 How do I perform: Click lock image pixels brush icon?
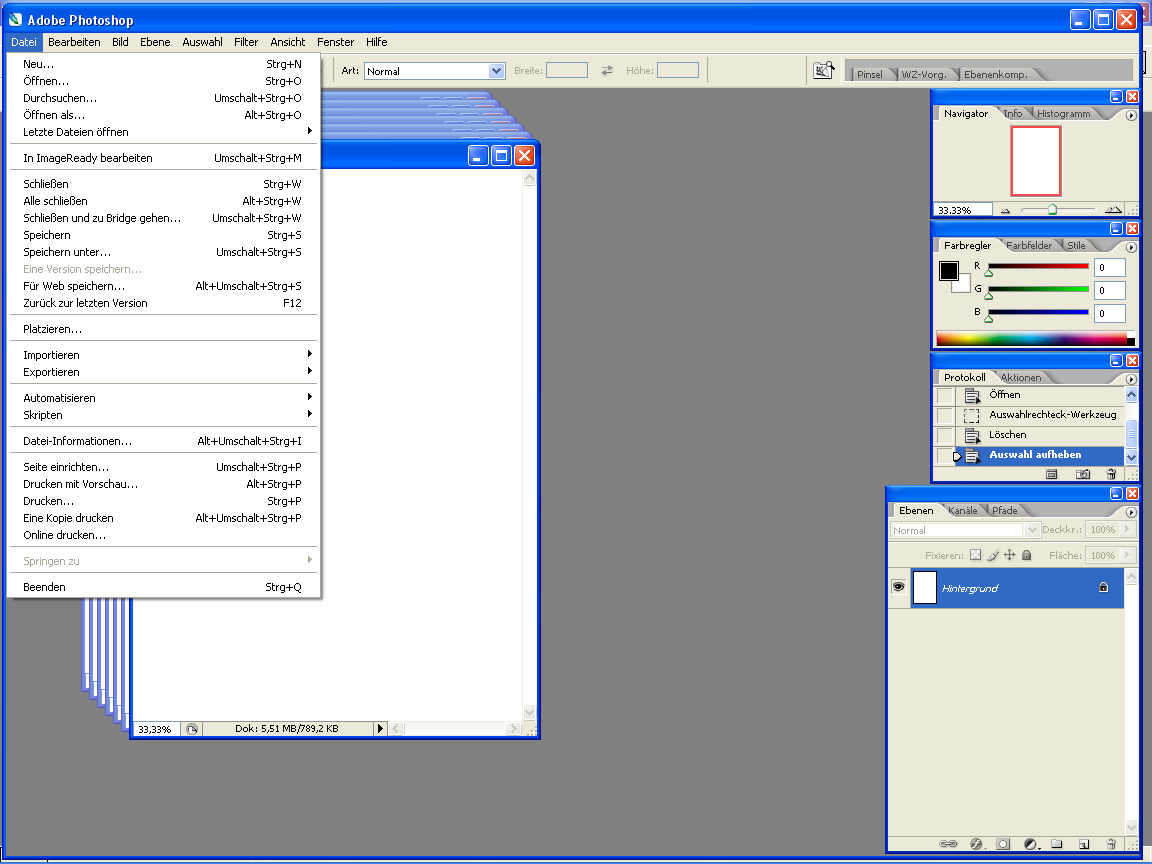click(x=993, y=555)
